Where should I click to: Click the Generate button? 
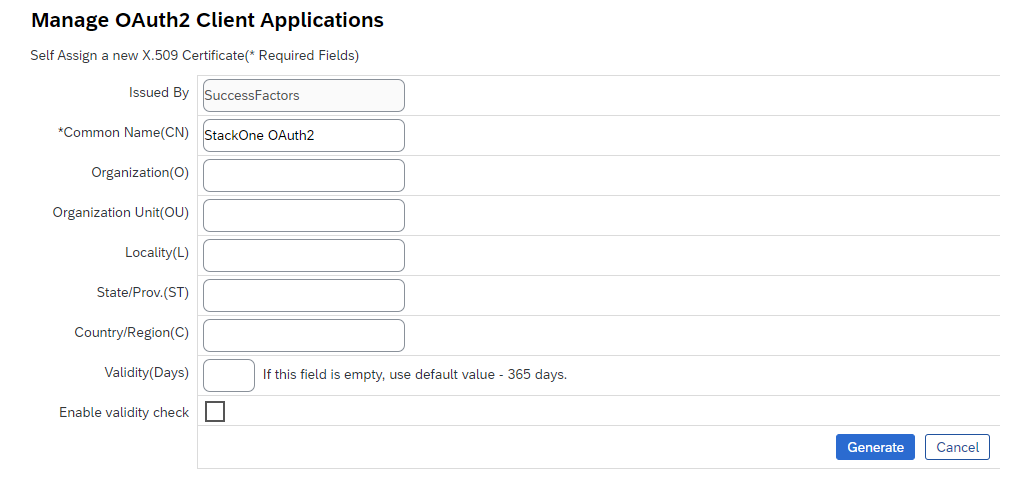coord(875,447)
